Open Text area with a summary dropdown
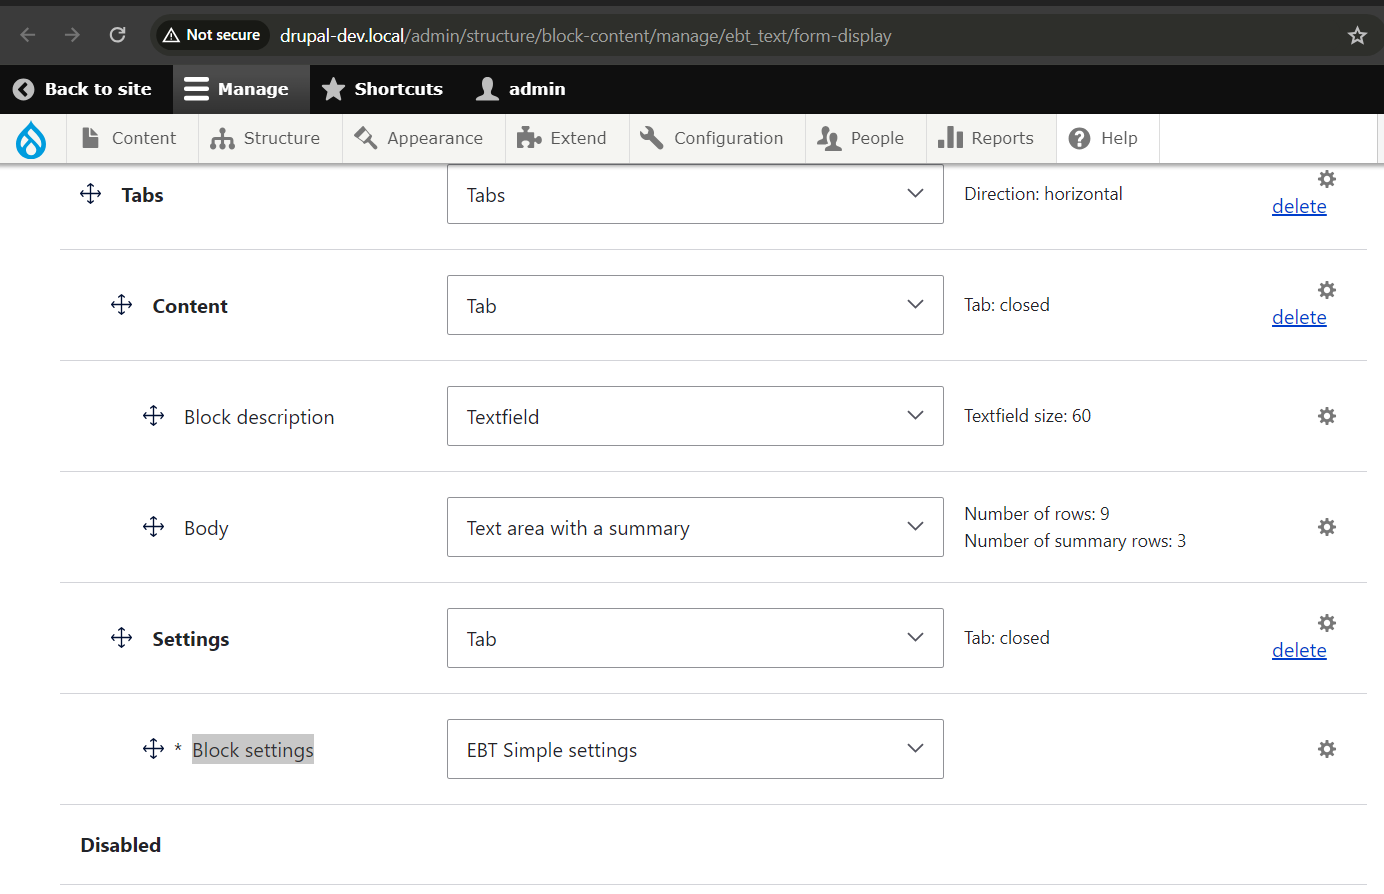 pos(695,527)
